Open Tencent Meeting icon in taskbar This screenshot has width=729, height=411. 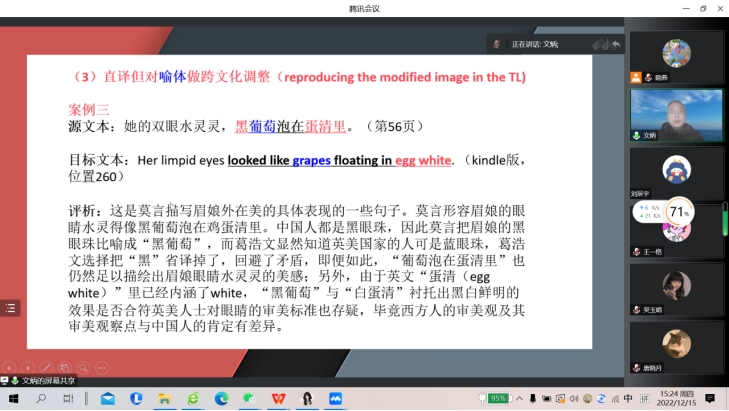pos(335,398)
